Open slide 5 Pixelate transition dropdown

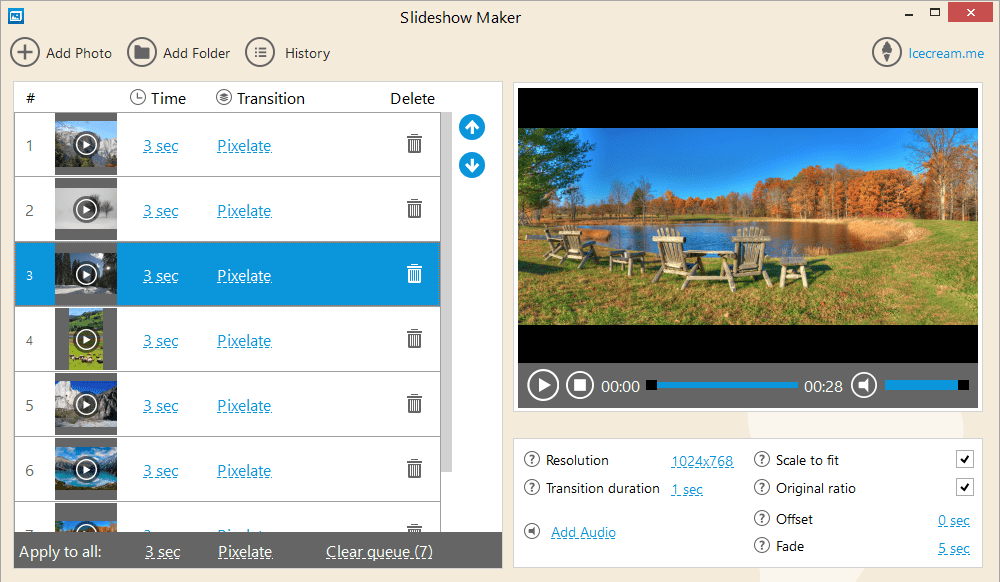[x=244, y=406]
